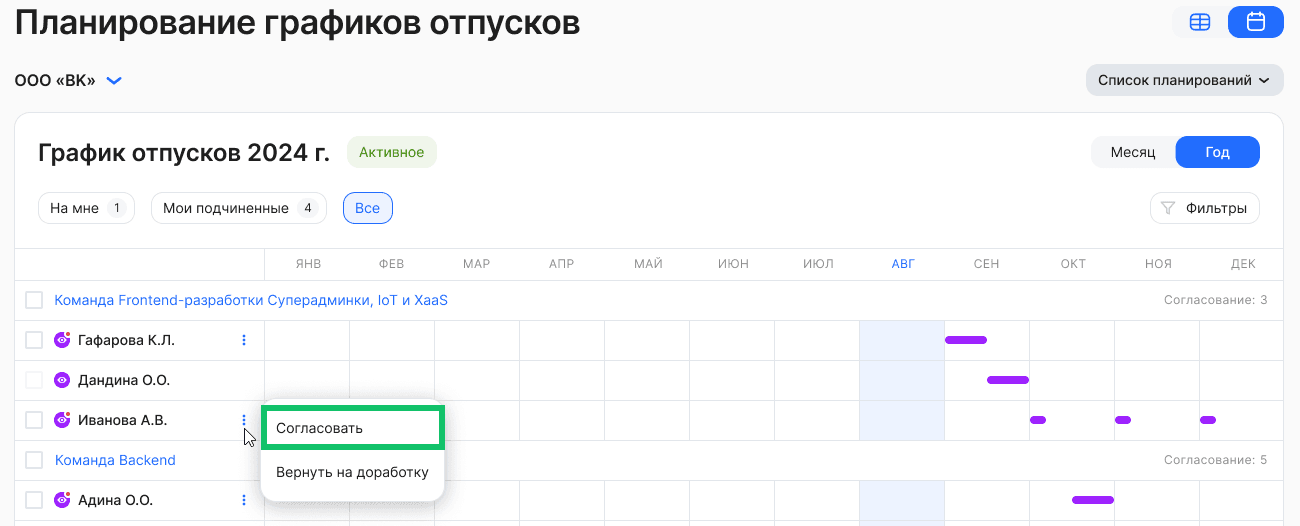The image size is (1300, 526).
Task: Open three-dot menu for Иванова А.В.
Action: pyautogui.click(x=244, y=420)
